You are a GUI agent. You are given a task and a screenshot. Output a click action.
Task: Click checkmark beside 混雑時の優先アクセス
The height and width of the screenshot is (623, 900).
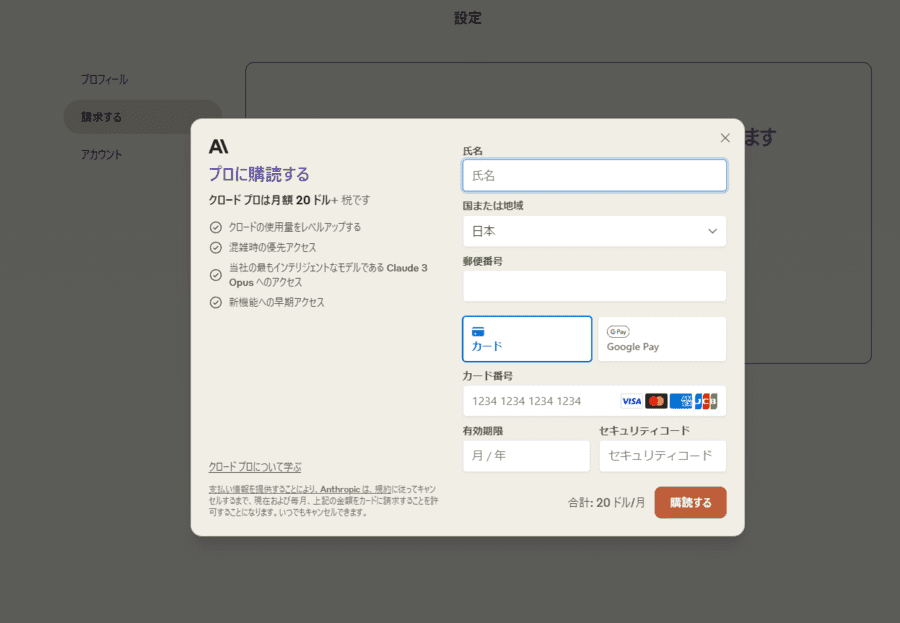(215, 247)
